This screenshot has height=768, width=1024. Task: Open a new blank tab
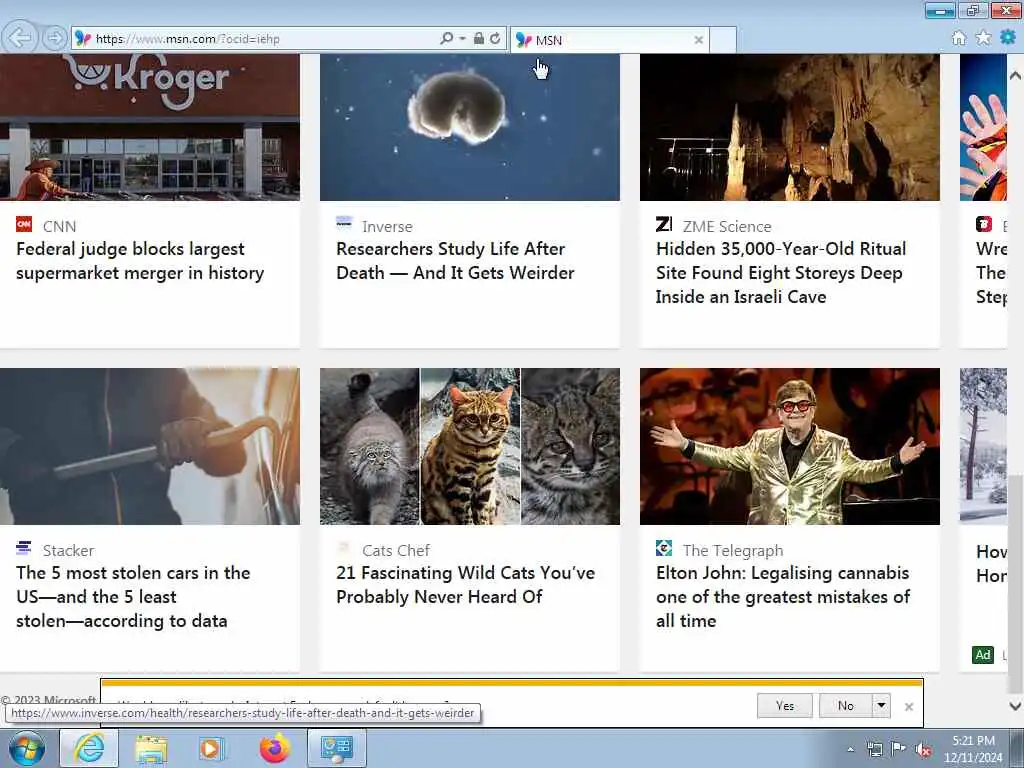(x=723, y=40)
